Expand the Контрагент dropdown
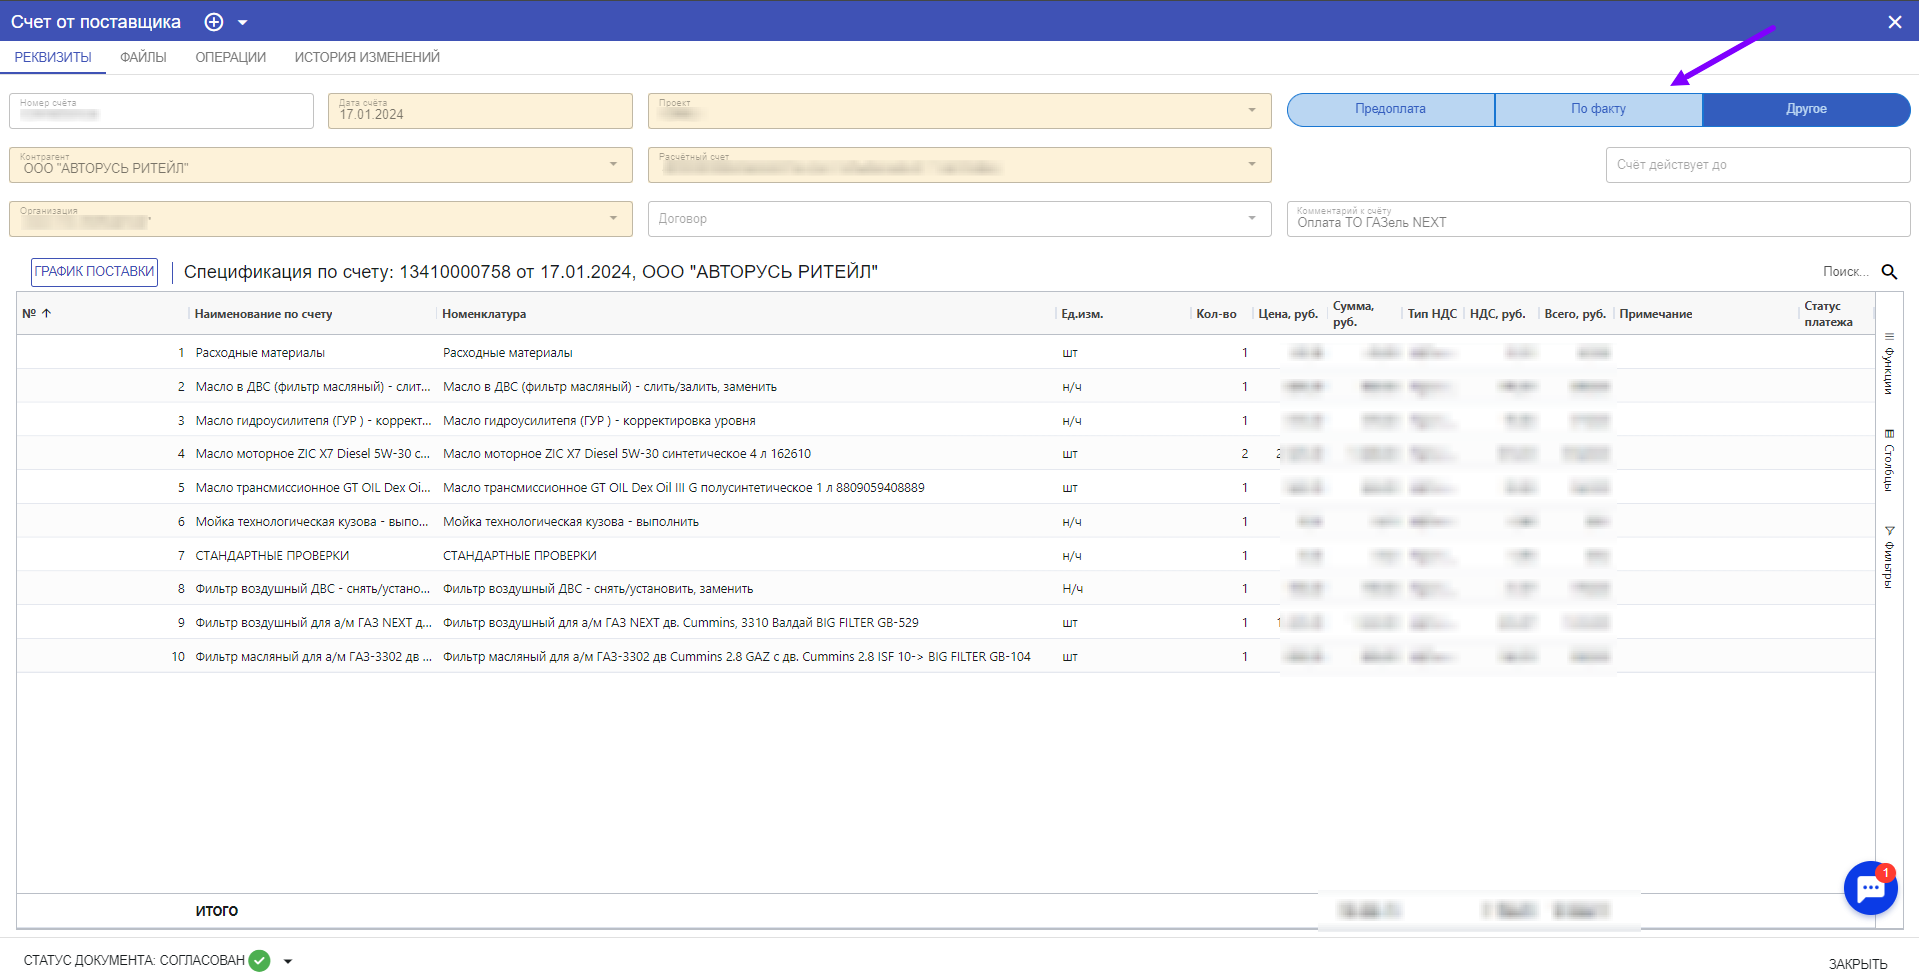The image size is (1919, 973). coord(613,164)
